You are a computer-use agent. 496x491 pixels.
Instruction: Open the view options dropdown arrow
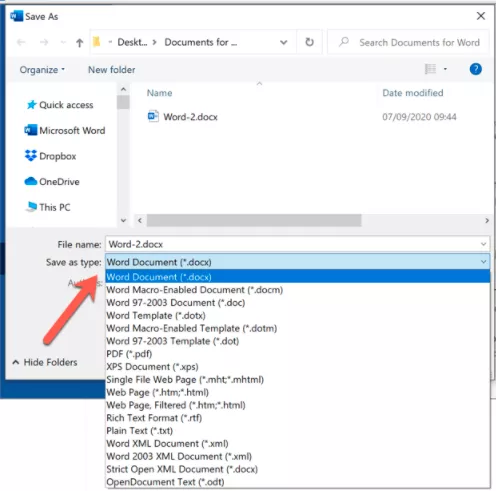[445, 69]
